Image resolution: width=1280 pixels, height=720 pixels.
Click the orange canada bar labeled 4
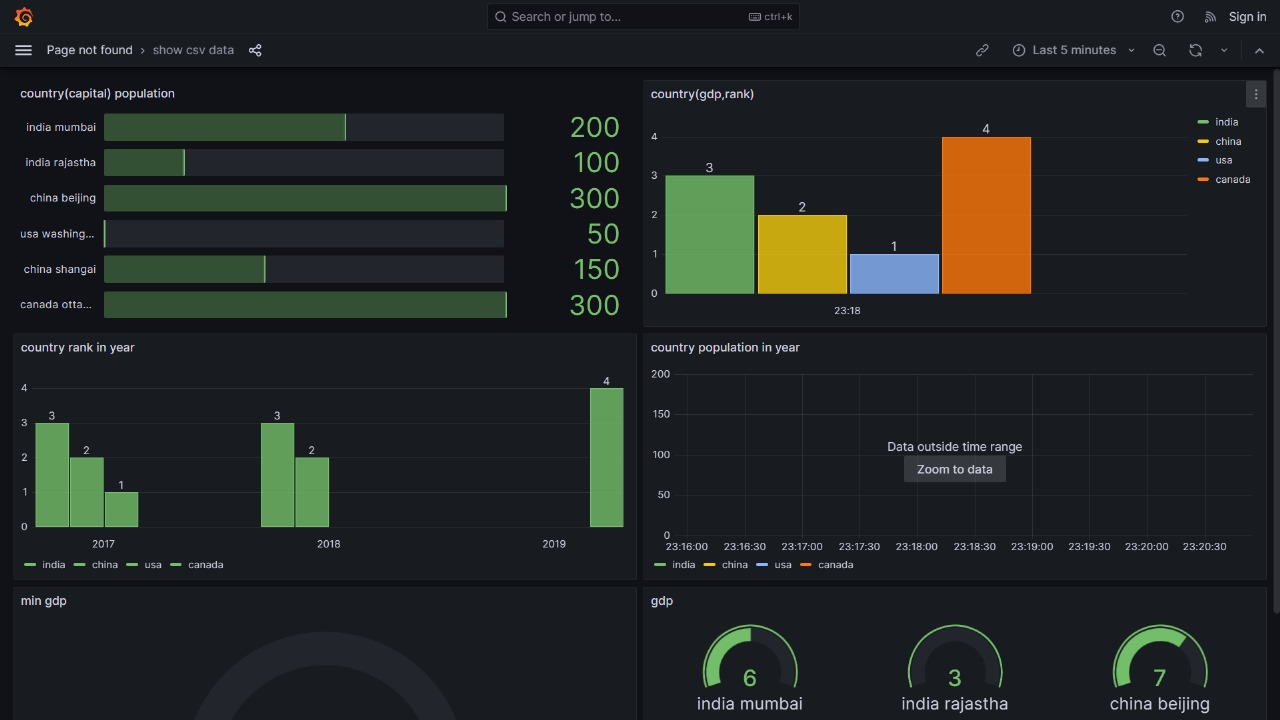[x=986, y=215]
